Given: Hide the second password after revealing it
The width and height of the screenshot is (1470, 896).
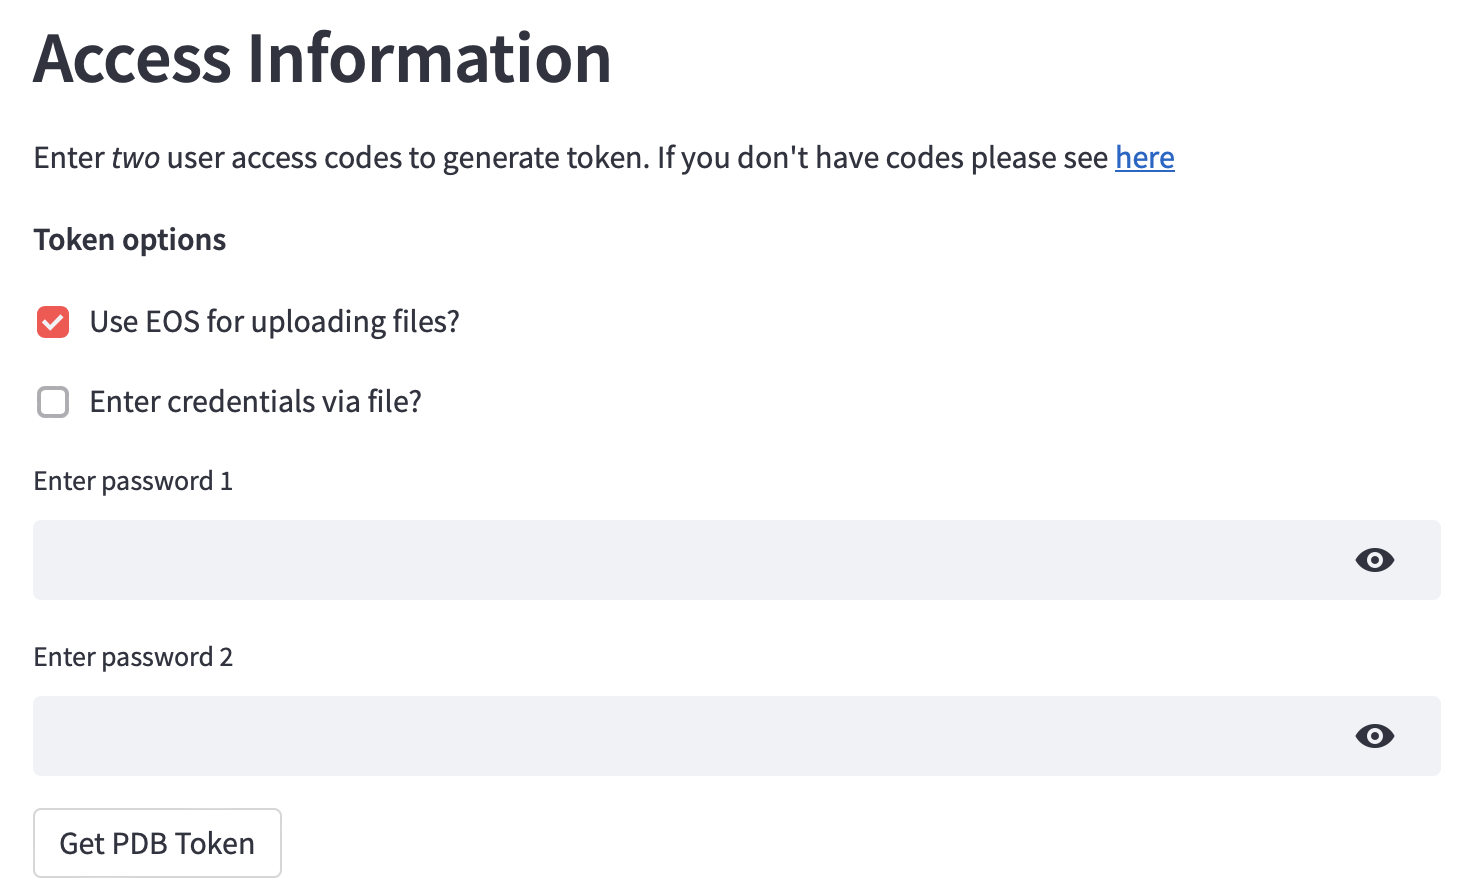Looking at the screenshot, I should (x=1374, y=736).
